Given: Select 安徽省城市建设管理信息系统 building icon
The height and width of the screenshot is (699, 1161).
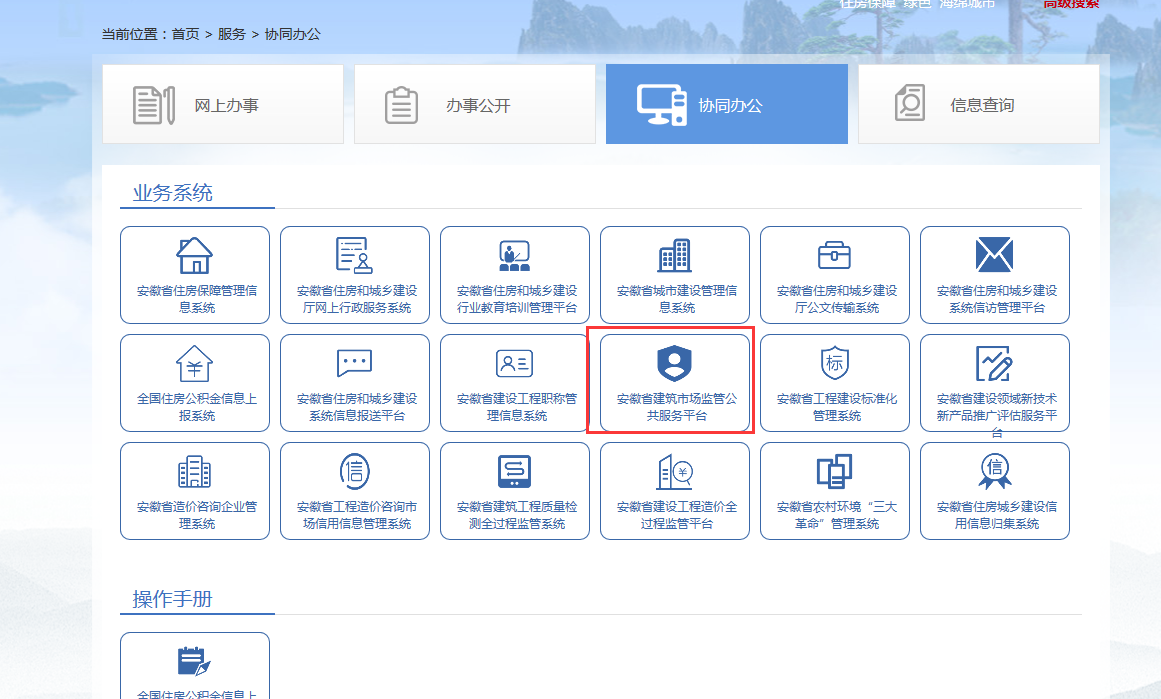Looking at the screenshot, I should pyautogui.click(x=674, y=256).
